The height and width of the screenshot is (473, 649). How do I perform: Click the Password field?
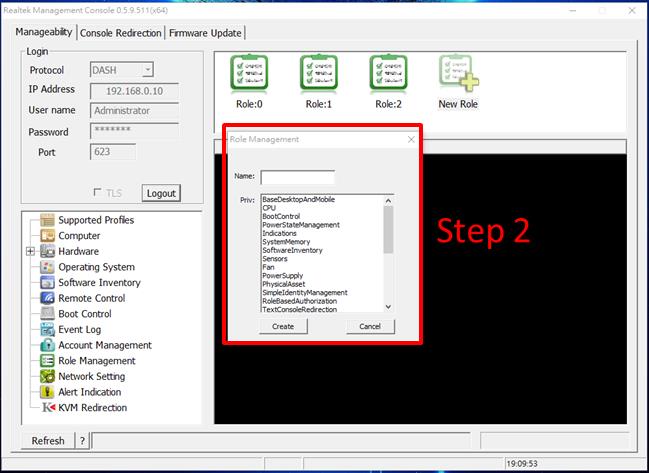coord(135,131)
